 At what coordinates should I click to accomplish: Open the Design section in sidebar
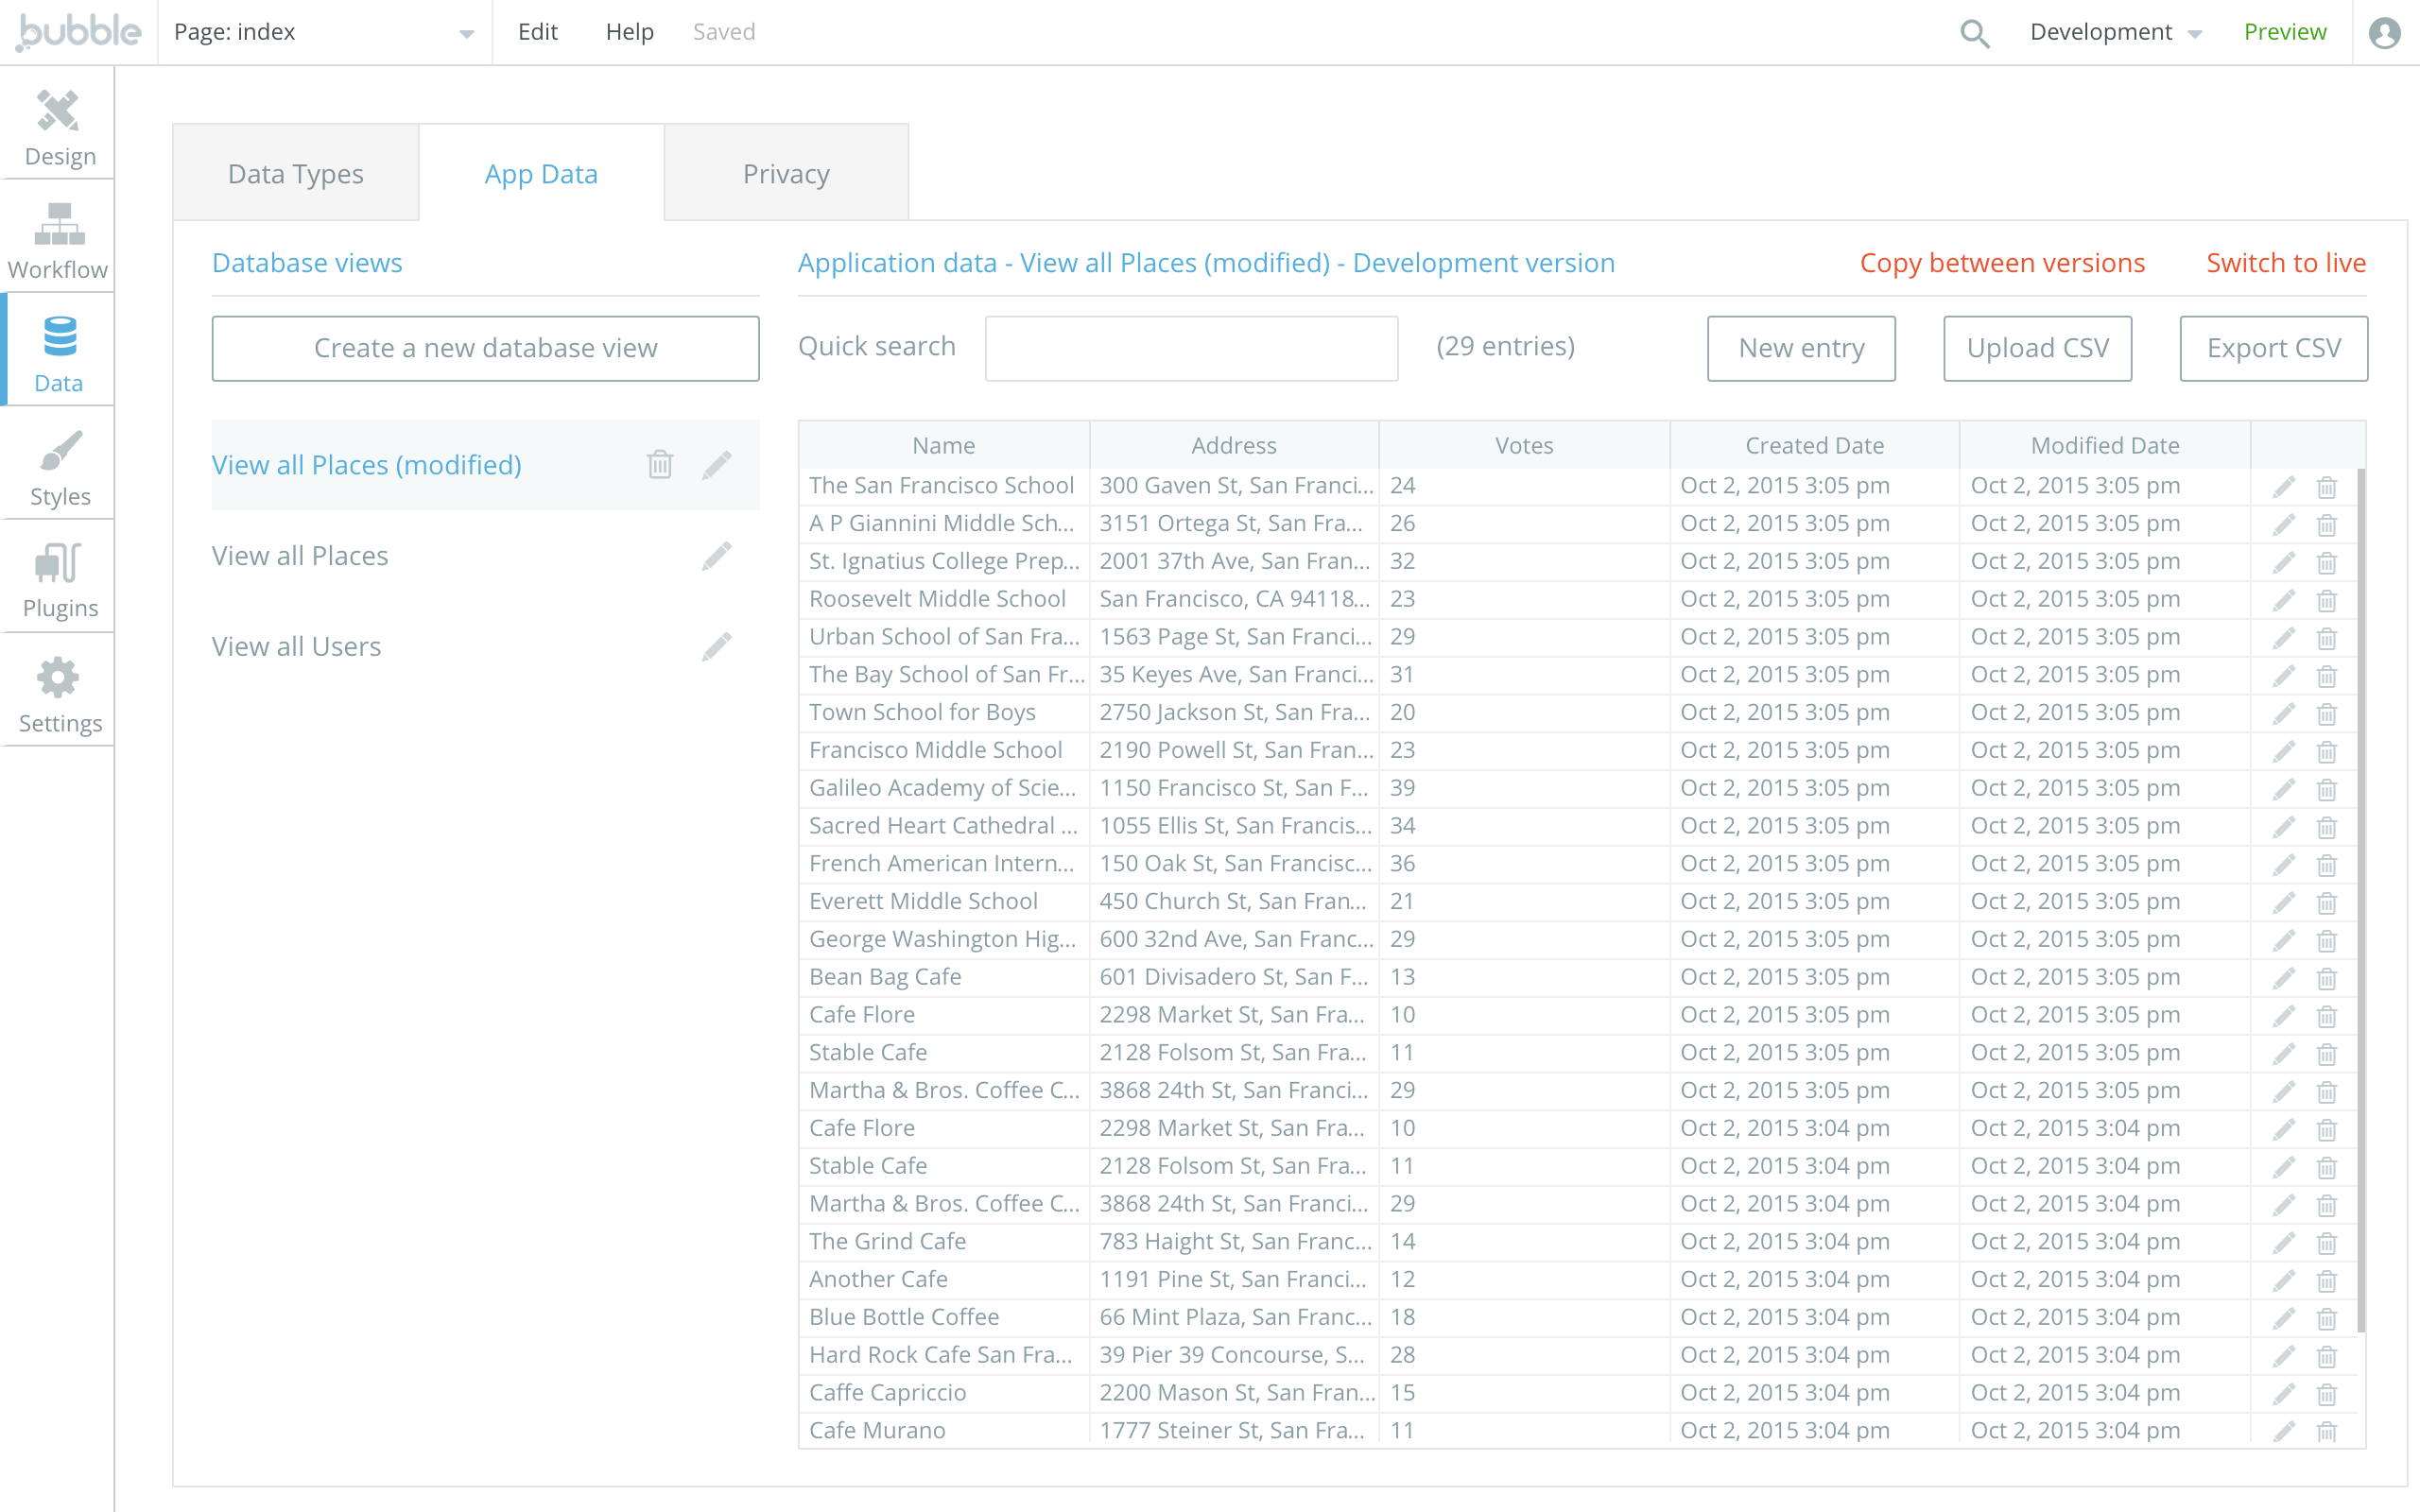click(x=58, y=128)
